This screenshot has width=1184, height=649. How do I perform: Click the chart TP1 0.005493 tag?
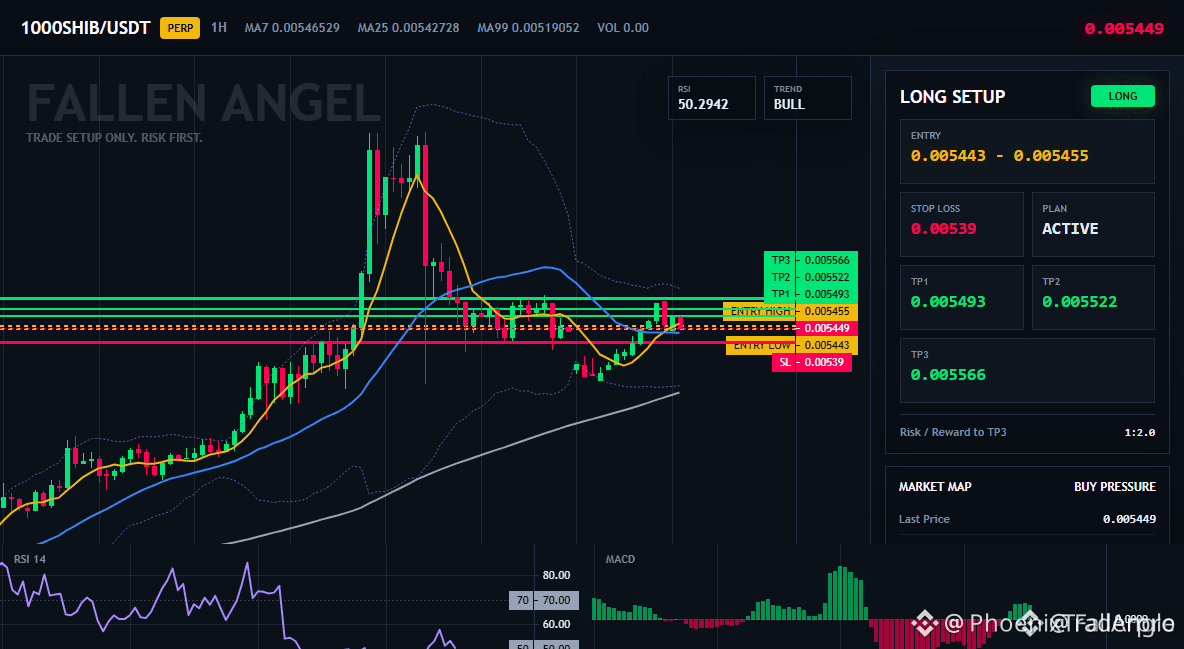point(811,294)
